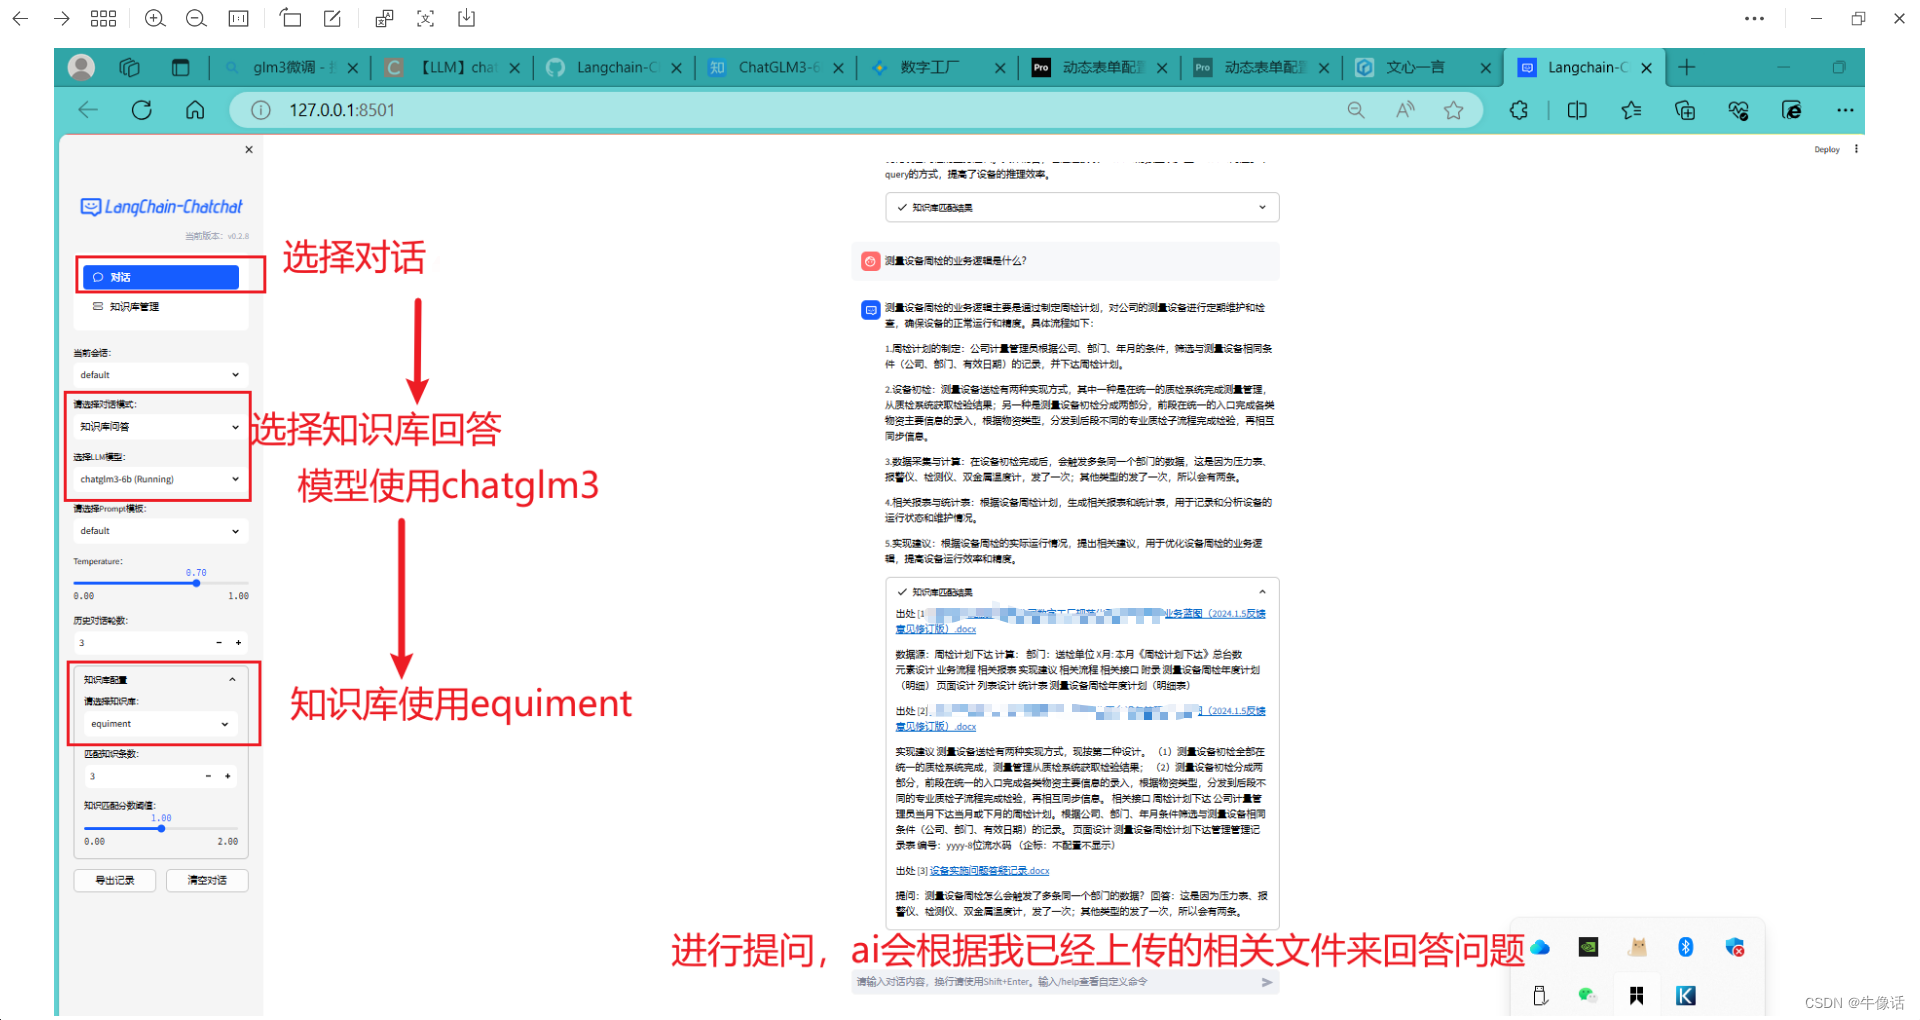
Task: Open browser zoom magnifier in address bar
Action: tap(1356, 110)
